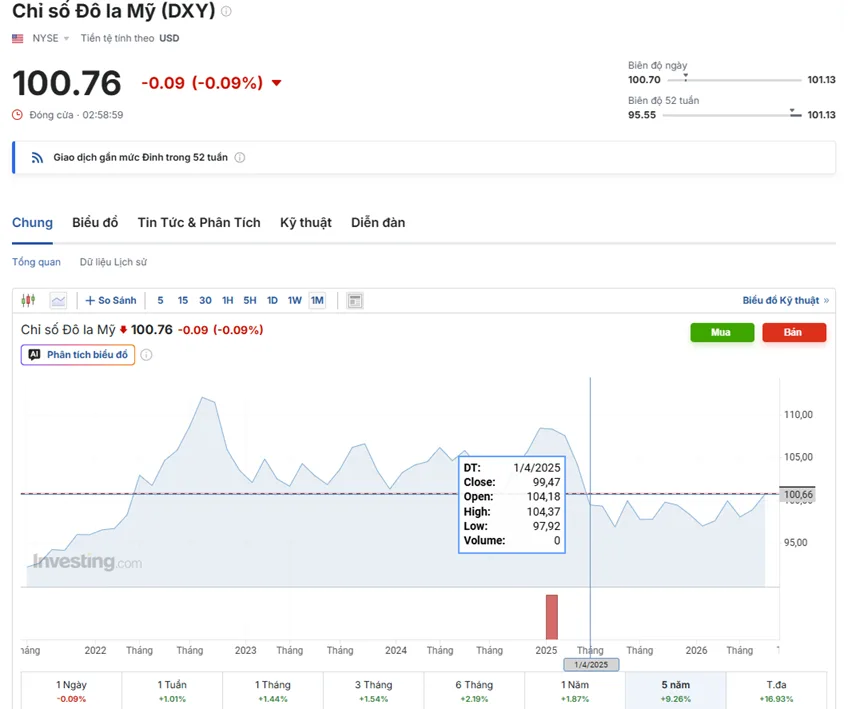Select the 1W interval
The width and height of the screenshot is (848, 709).
tap(294, 300)
